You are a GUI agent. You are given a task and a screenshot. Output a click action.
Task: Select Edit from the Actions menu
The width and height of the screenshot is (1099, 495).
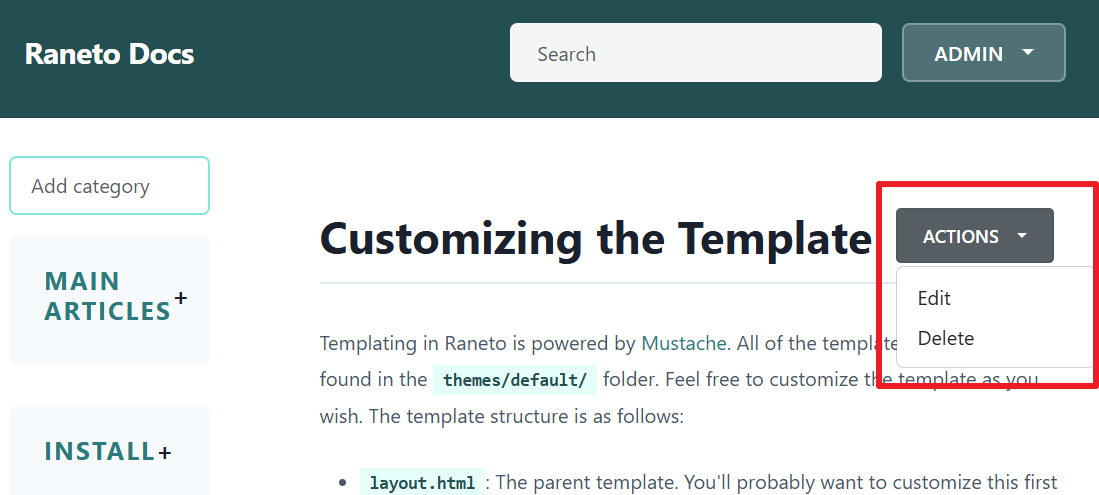pyautogui.click(x=934, y=298)
